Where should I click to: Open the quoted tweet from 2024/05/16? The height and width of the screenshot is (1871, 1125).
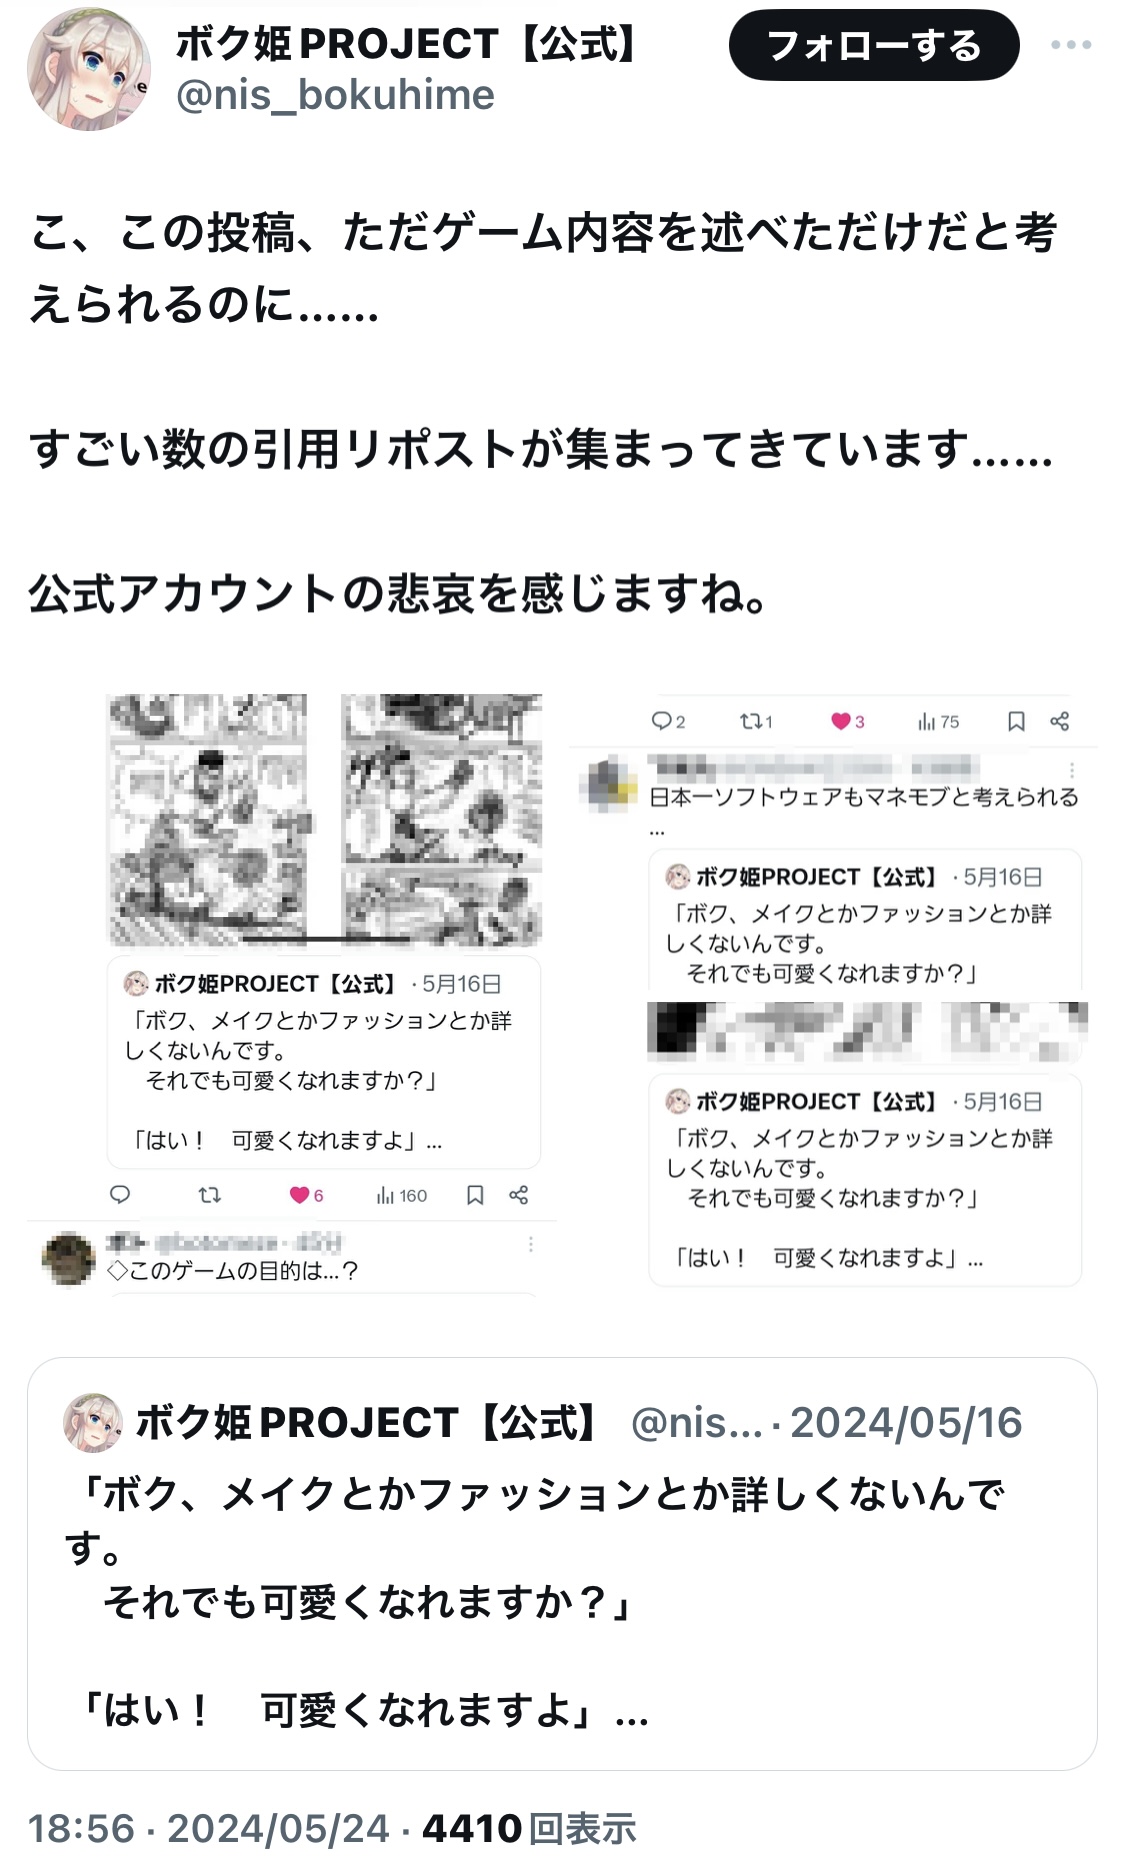coord(562,1564)
